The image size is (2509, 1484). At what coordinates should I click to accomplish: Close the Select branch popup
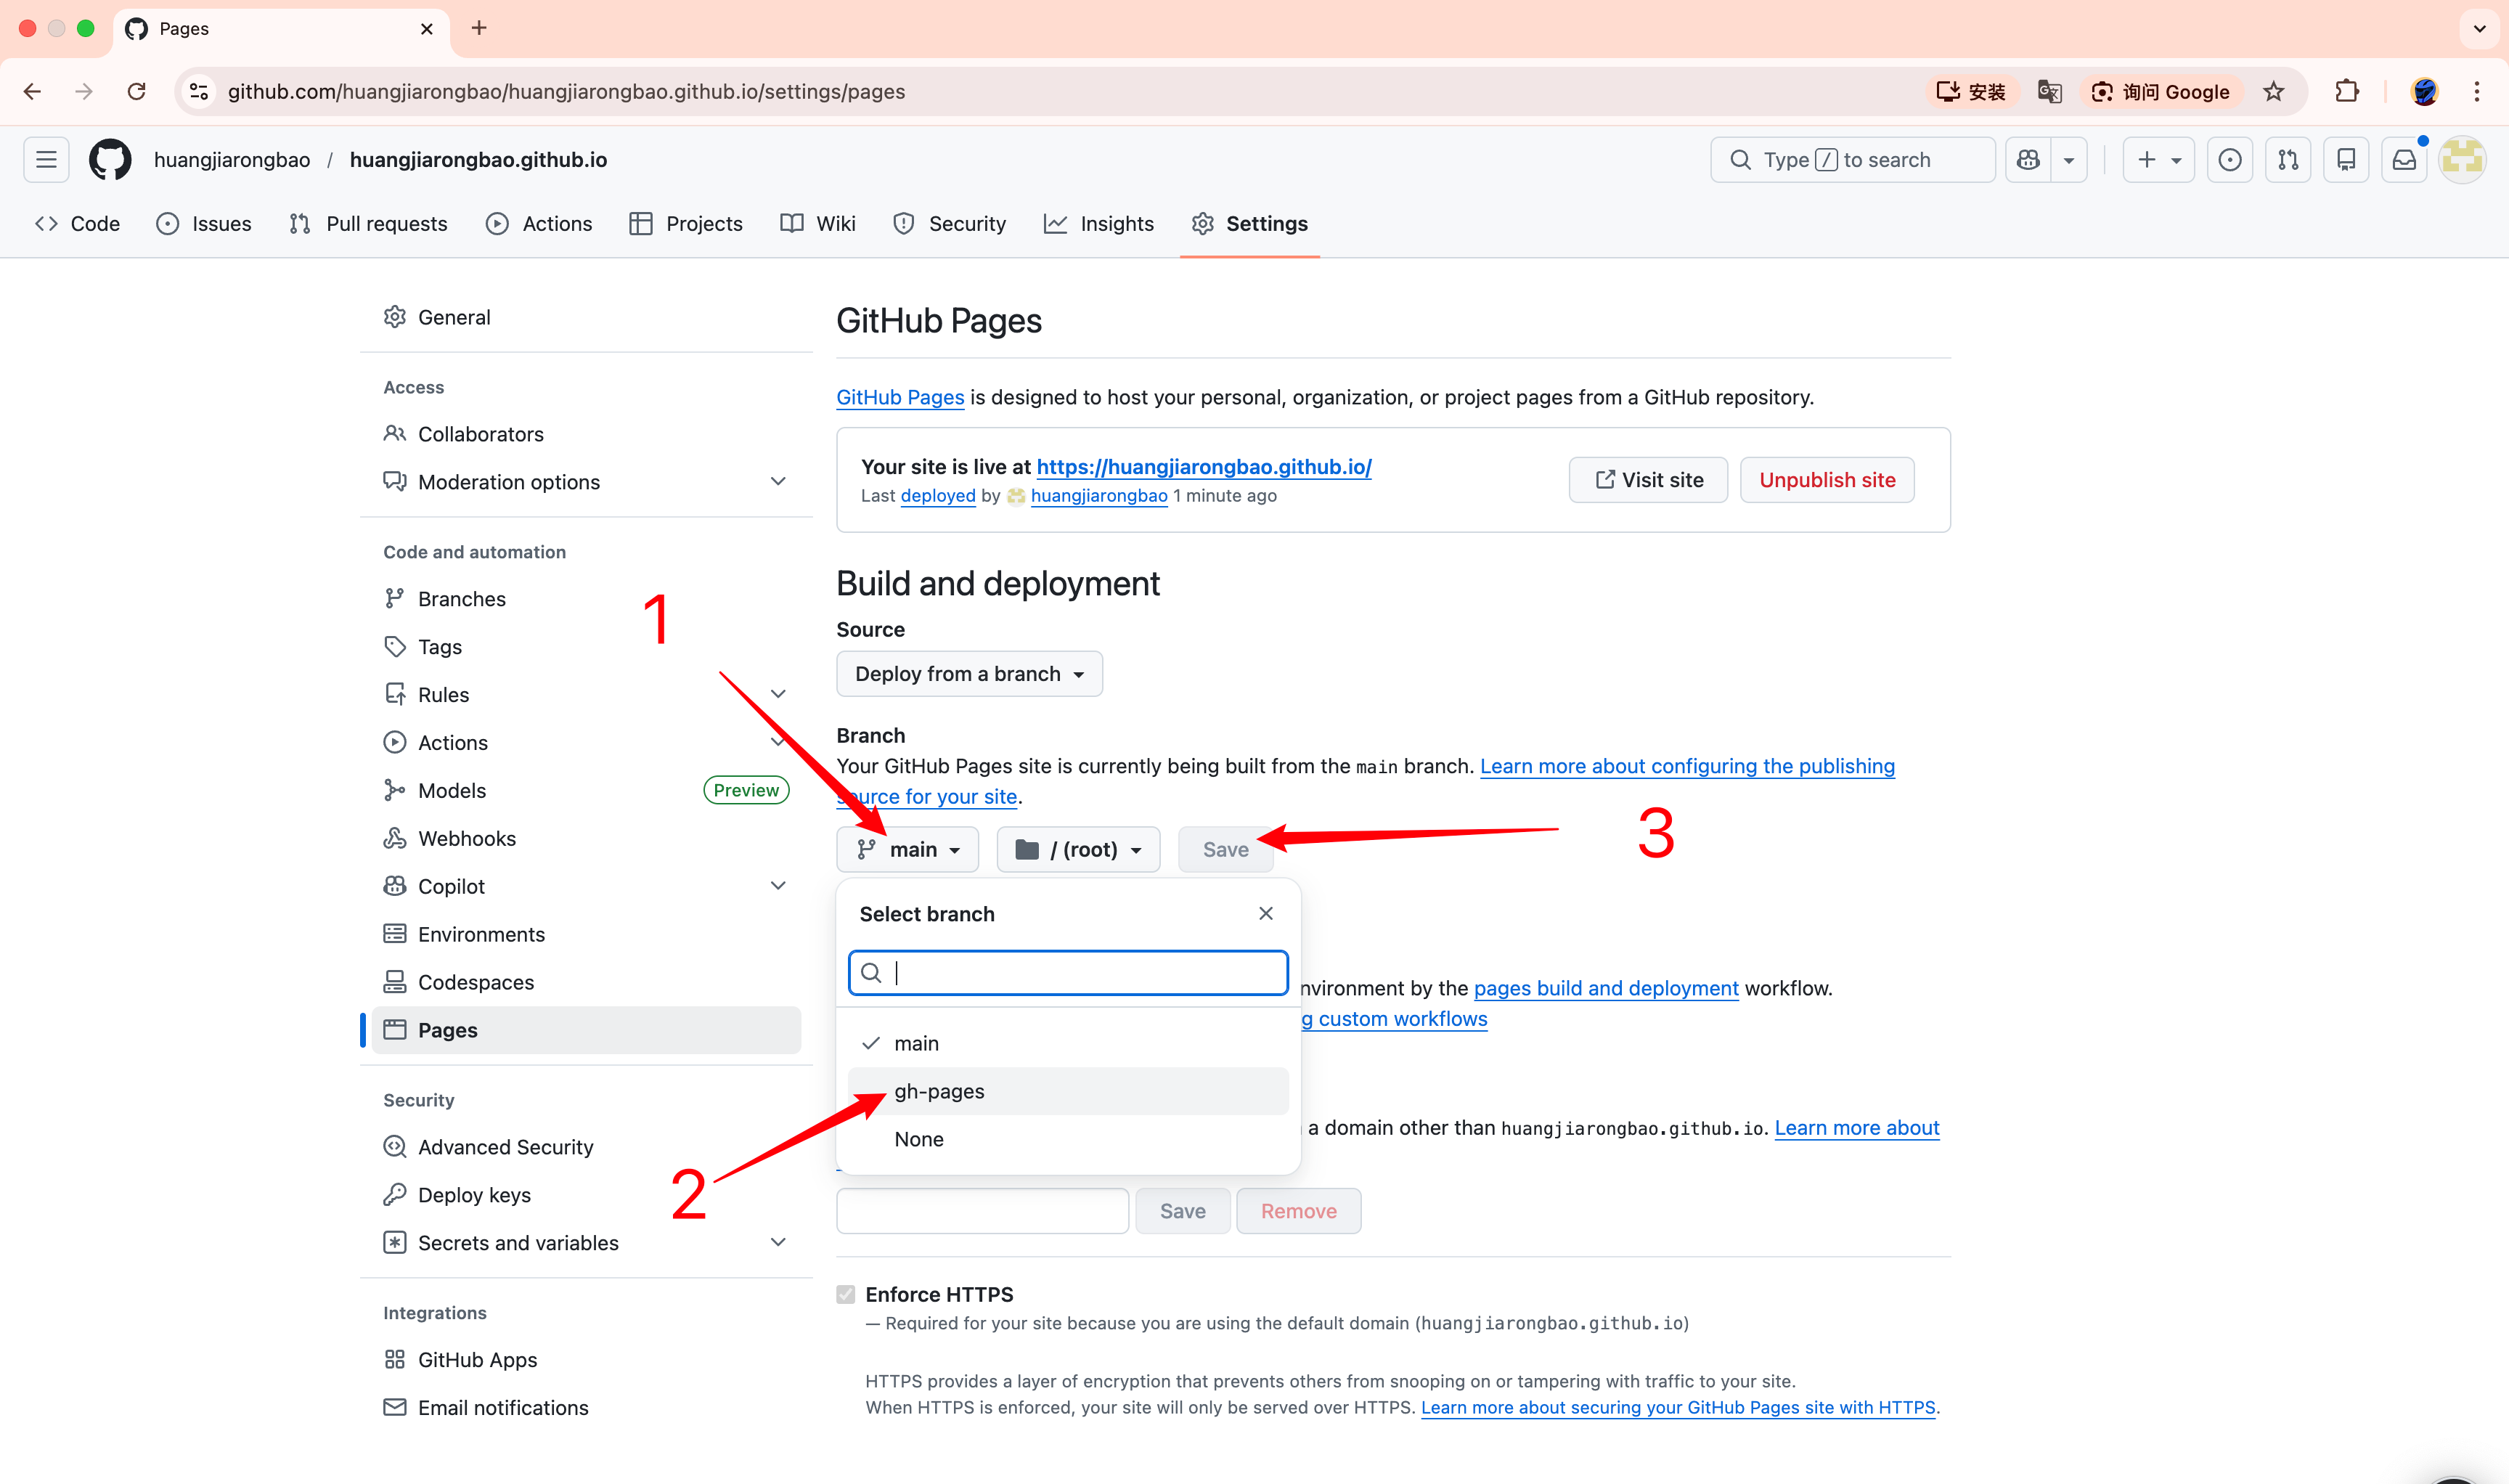pos(1266,914)
